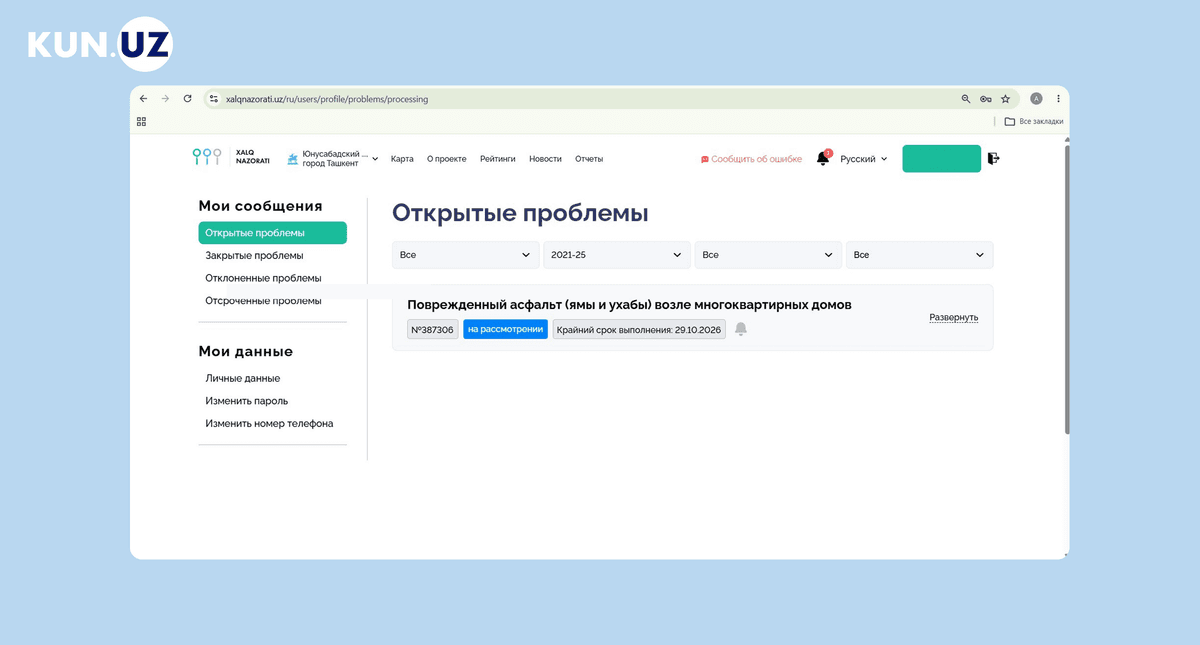Click the 'на рассмотрении' status badge
The height and width of the screenshot is (645, 1200).
(x=505, y=329)
